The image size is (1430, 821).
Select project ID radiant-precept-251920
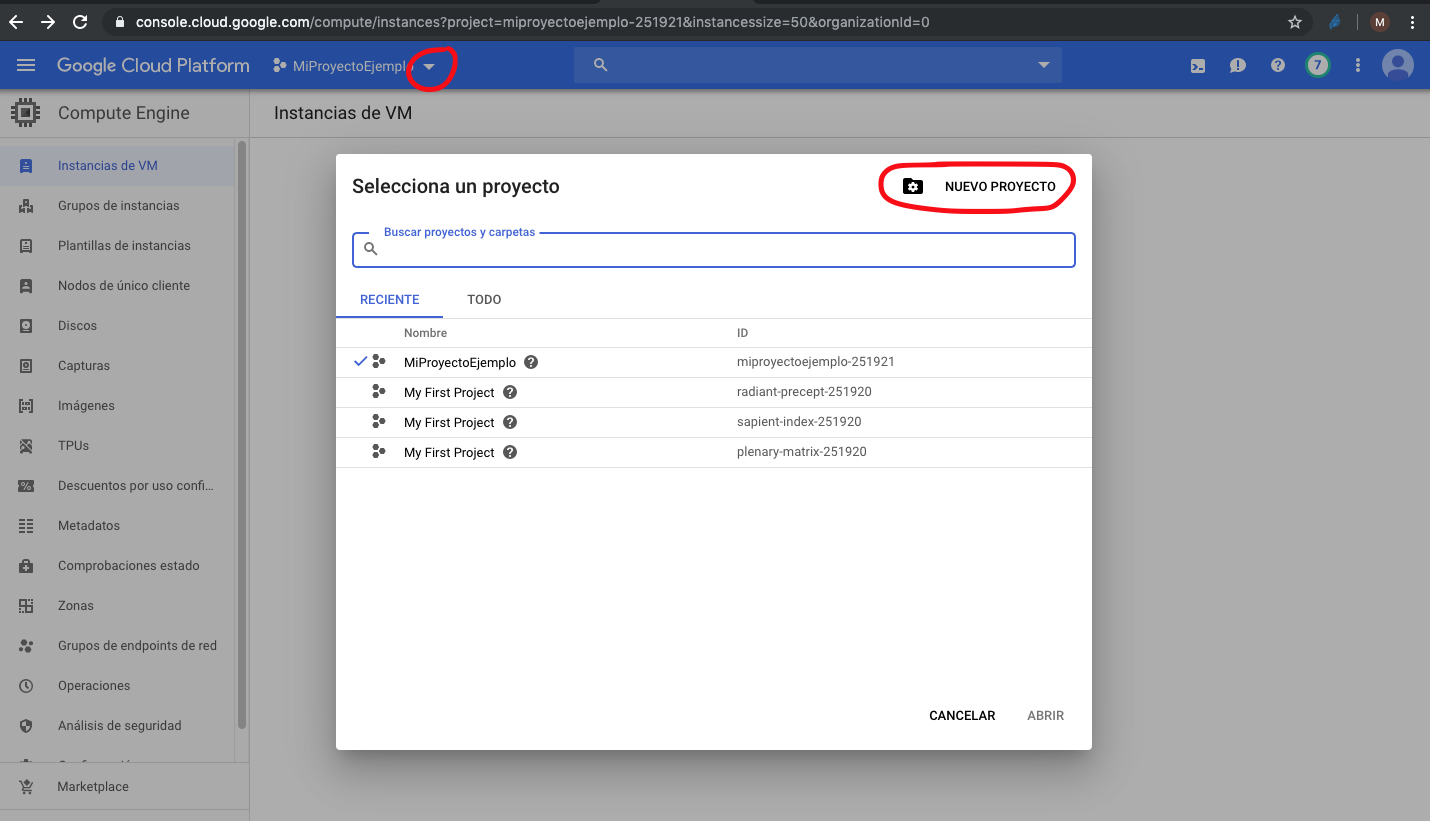[804, 392]
